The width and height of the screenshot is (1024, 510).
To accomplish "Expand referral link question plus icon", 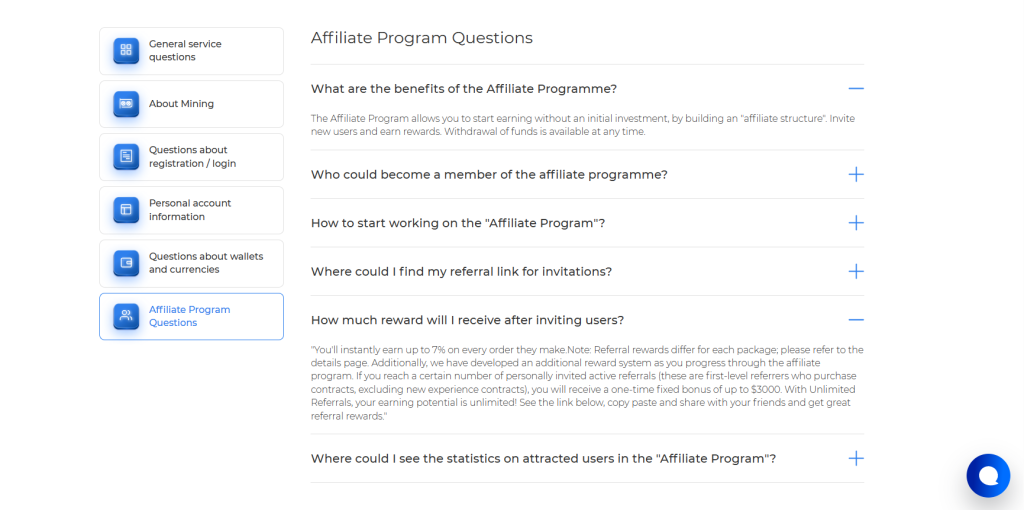I will pos(855,271).
